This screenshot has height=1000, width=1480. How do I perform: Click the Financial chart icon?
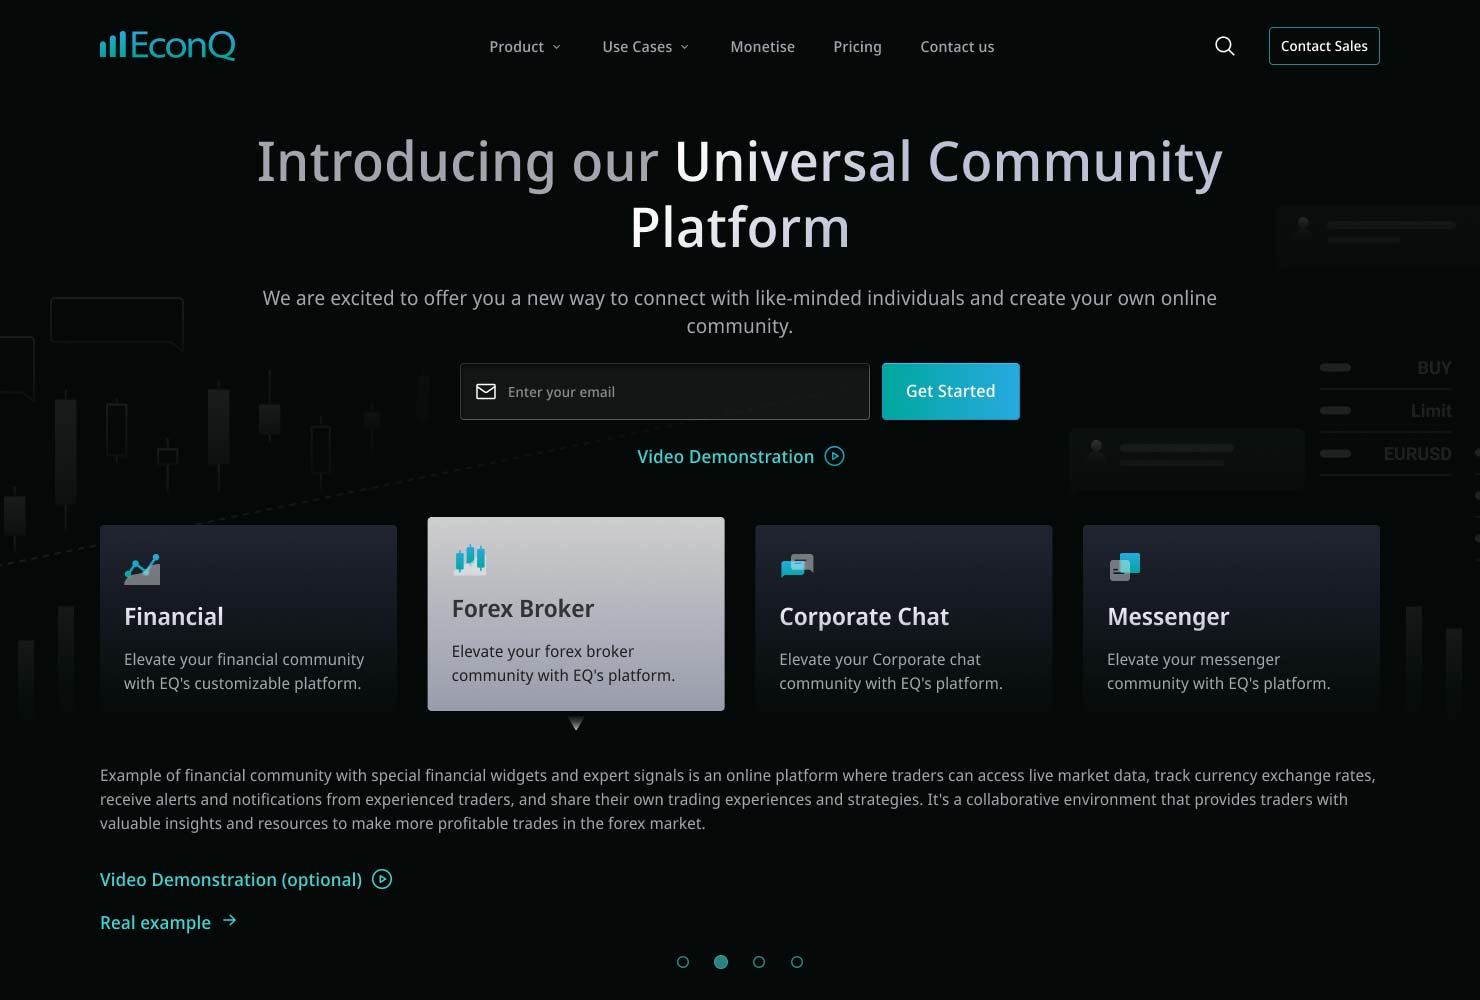click(142, 569)
